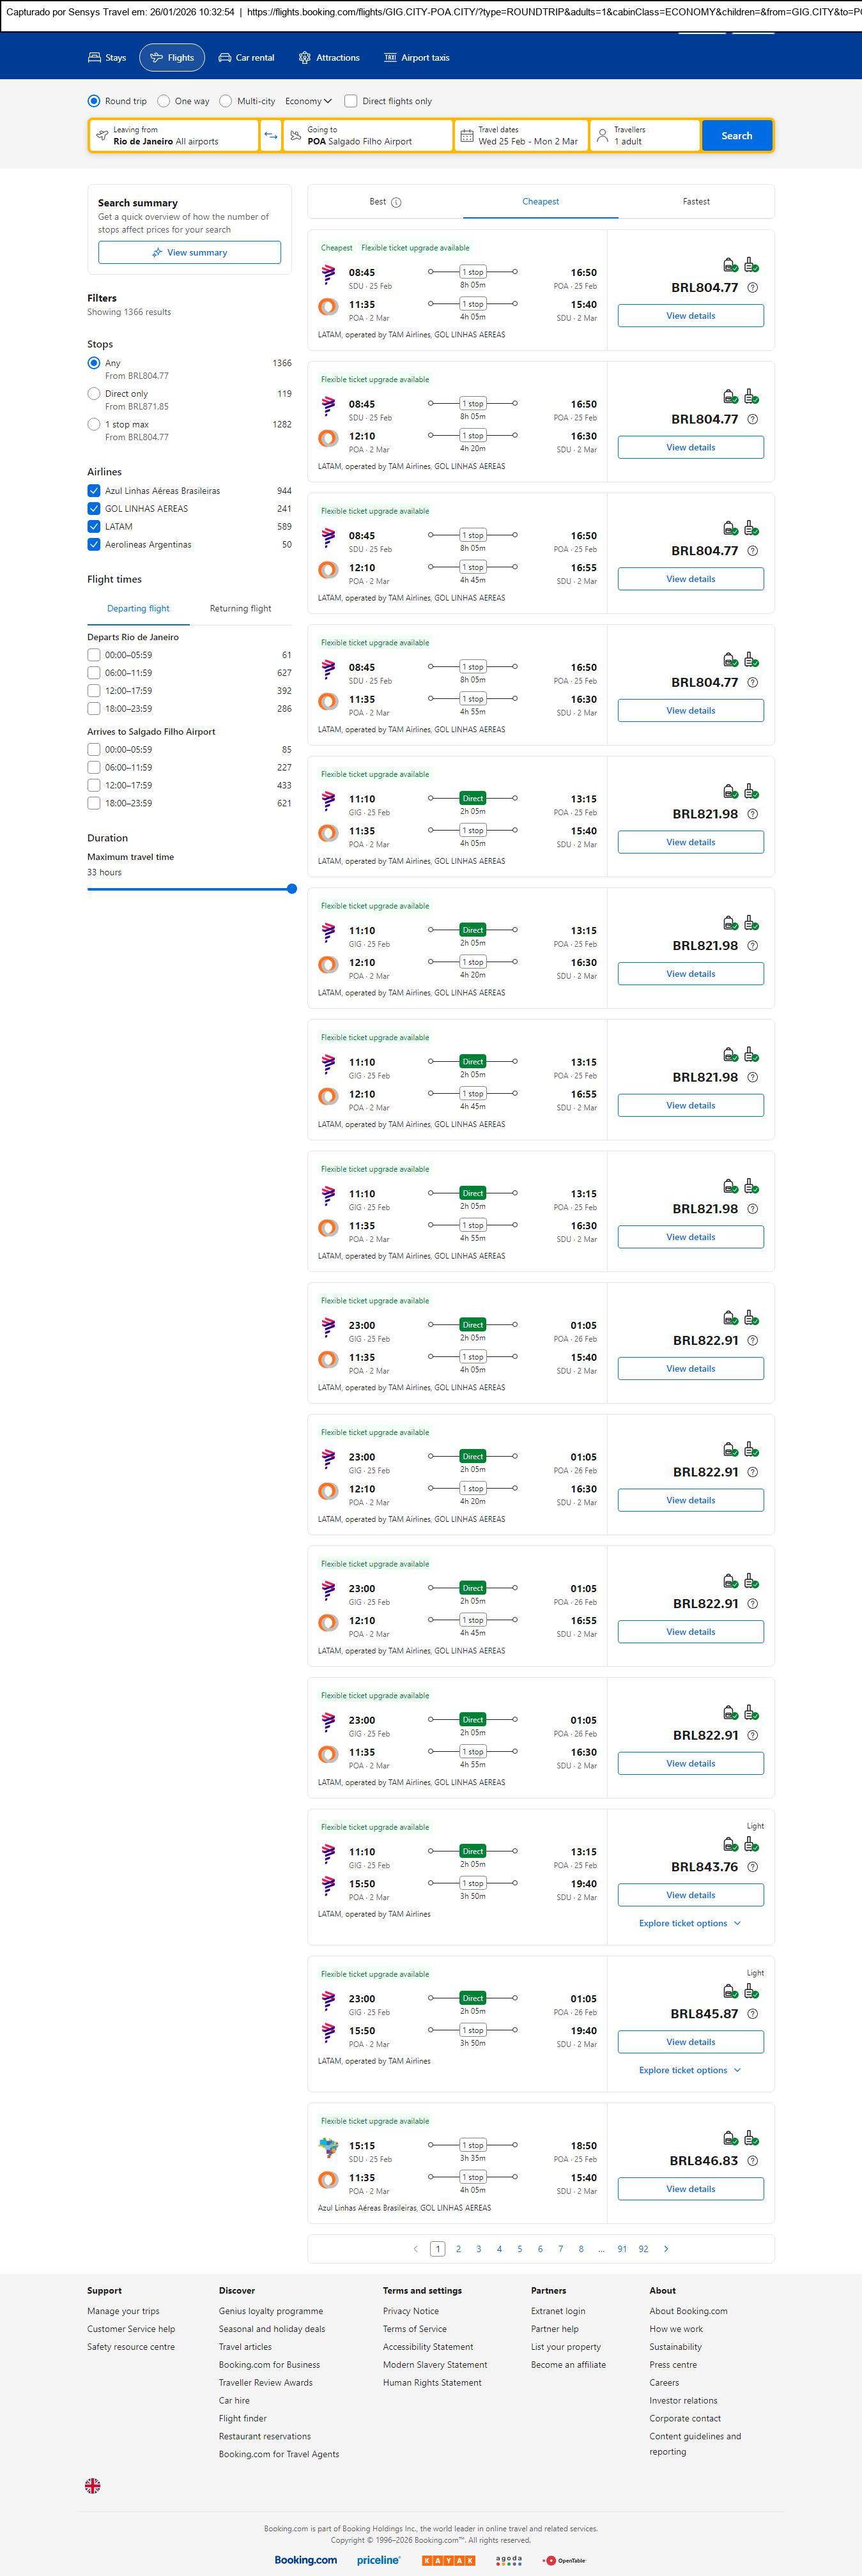Switch to the Returning flight tab
Viewport: 862px width, 2576px height.
click(240, 608)
